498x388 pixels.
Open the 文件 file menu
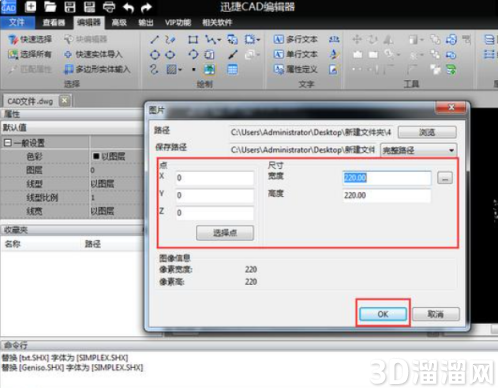(x=17, y=22)
